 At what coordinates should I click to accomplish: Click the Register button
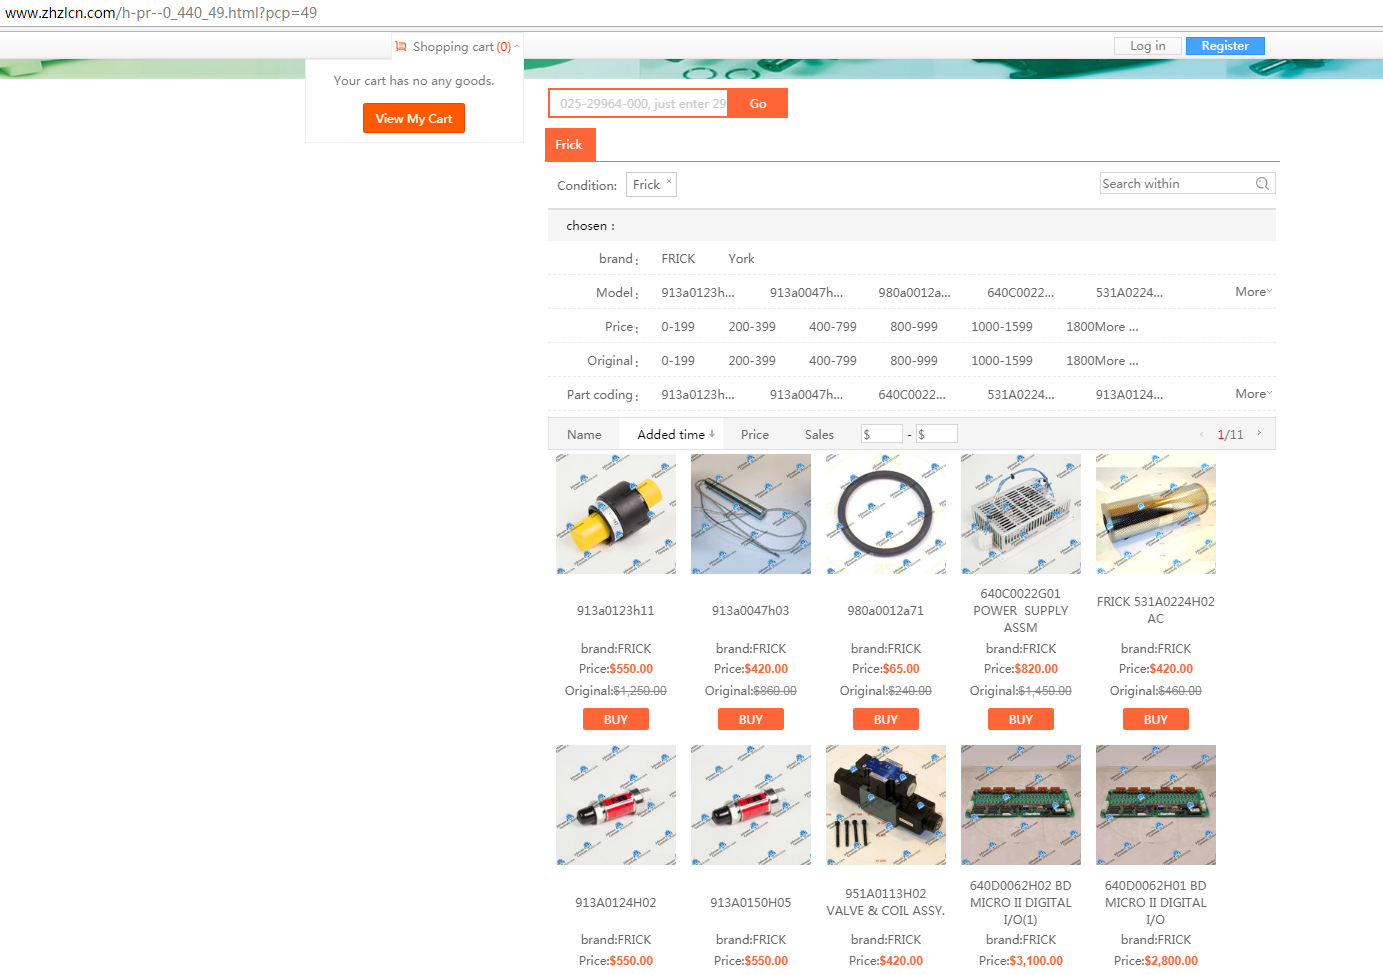[1224, 46]
